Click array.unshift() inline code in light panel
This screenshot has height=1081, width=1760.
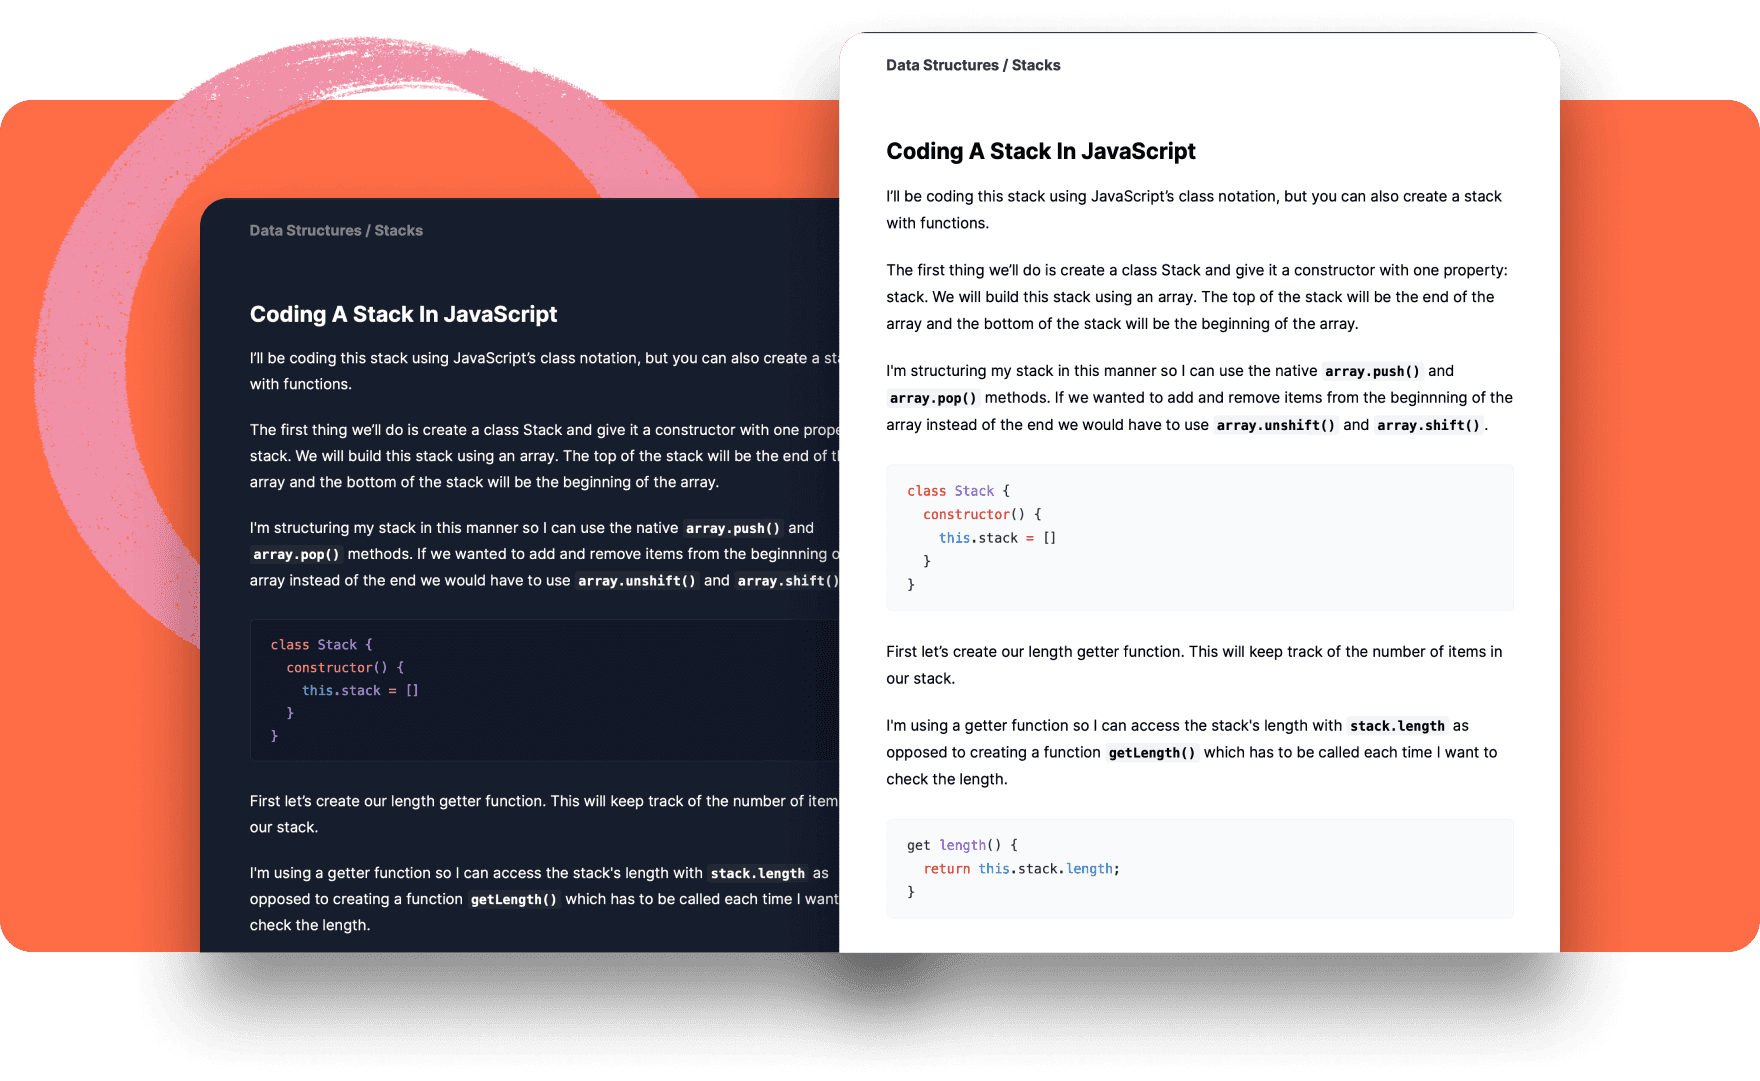click(x=1275, y=425)
